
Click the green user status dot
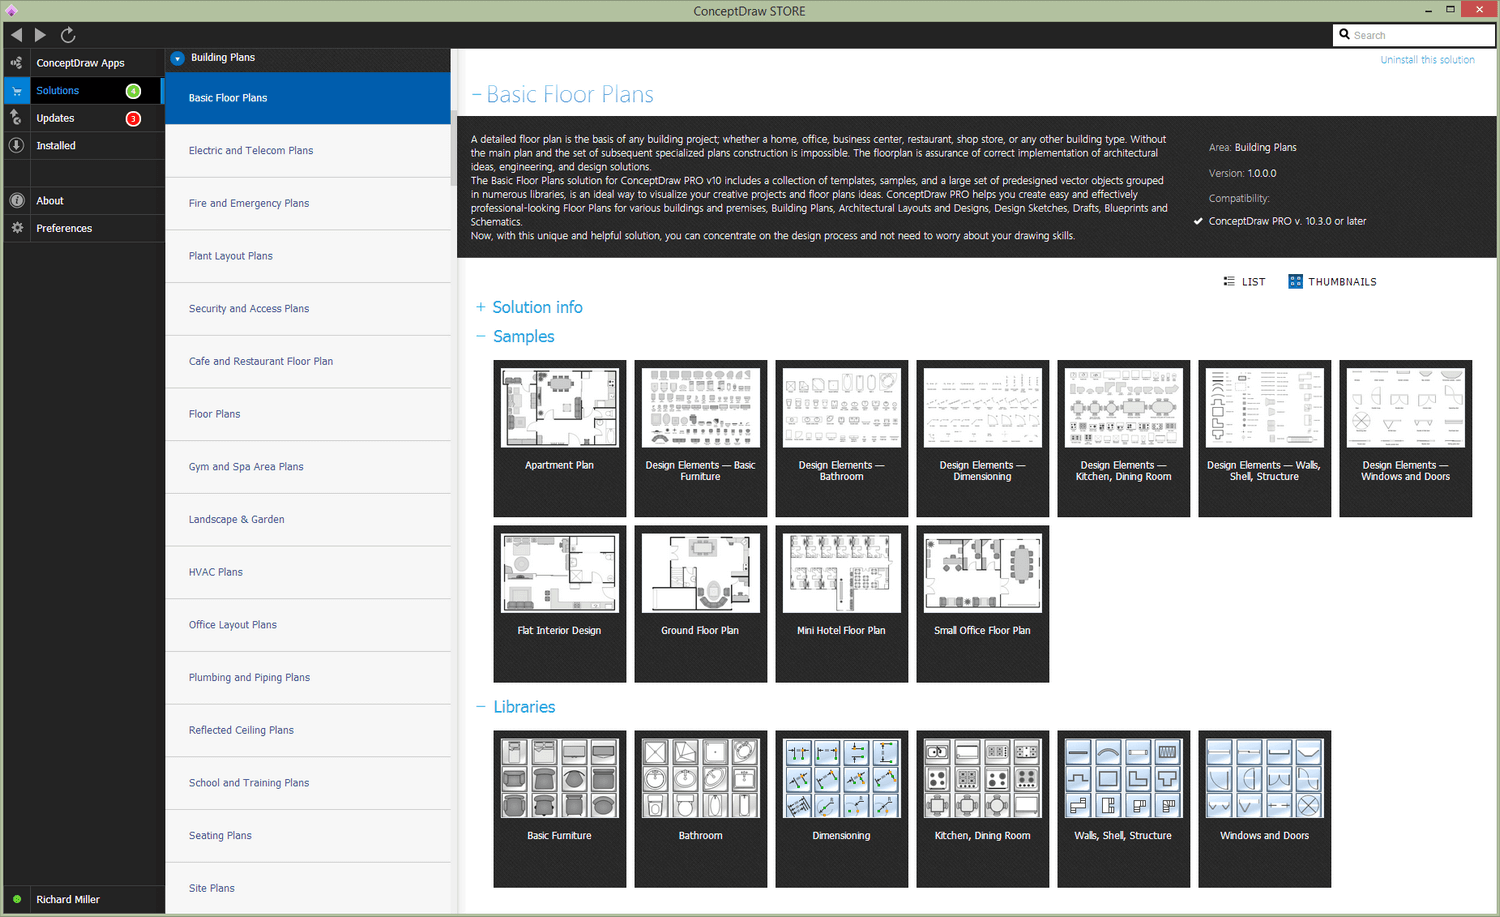click(17, 899)
